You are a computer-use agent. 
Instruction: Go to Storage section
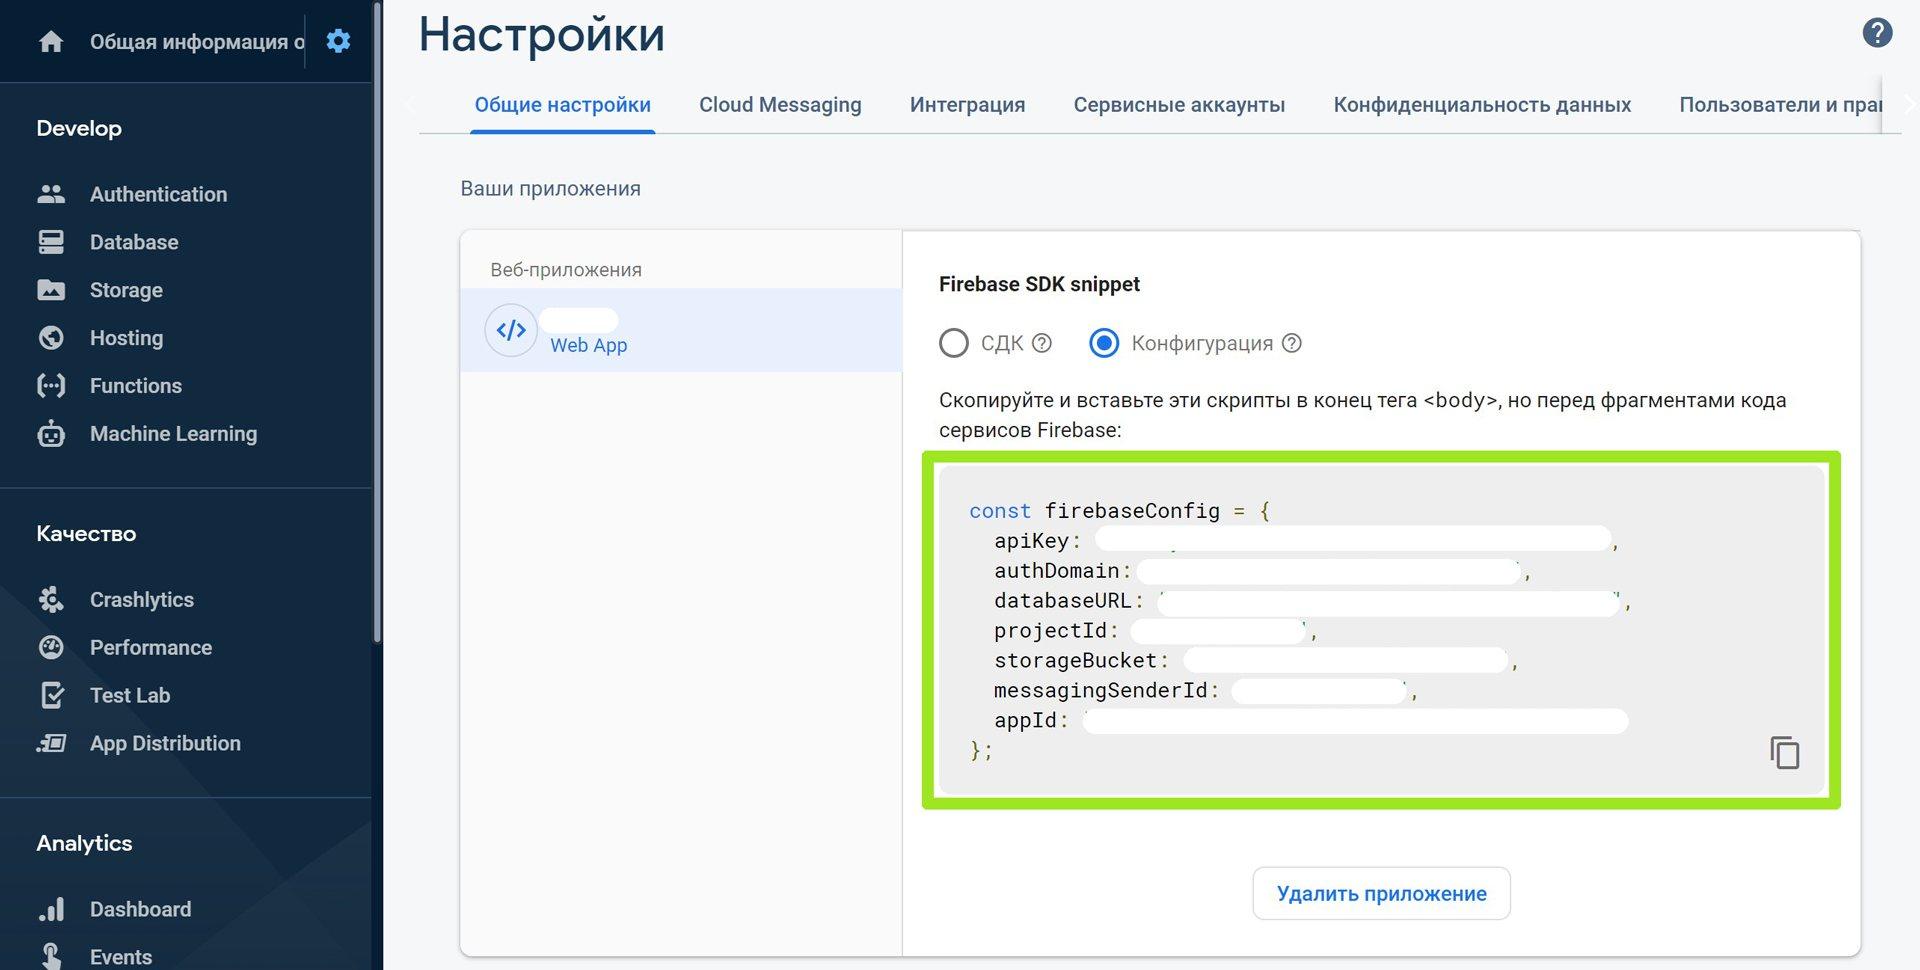tap(126, 290)
